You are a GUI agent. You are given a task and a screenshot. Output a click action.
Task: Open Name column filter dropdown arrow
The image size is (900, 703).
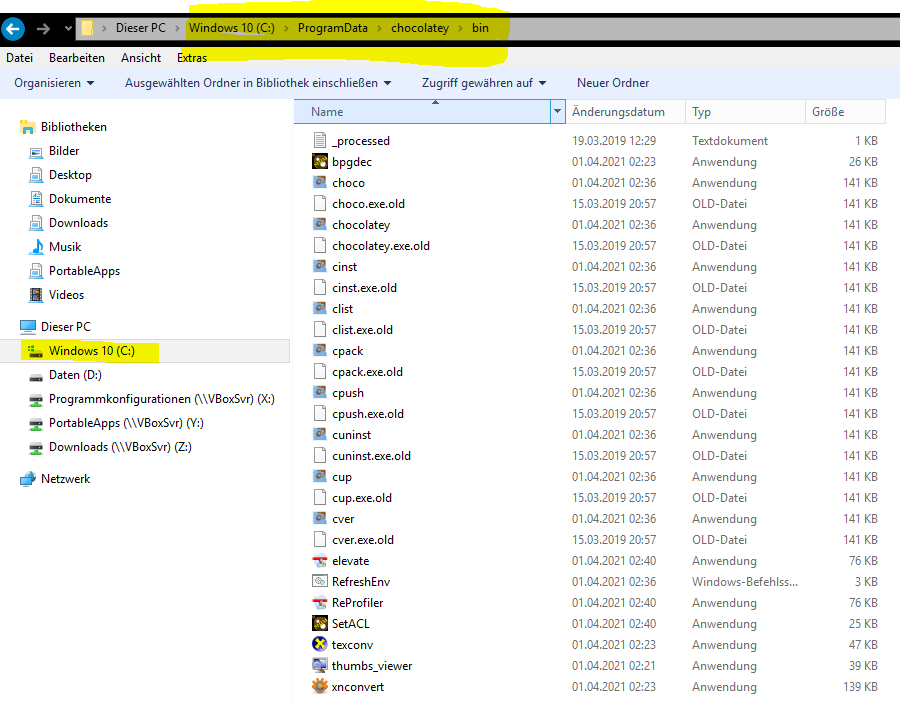click(557, 111)
